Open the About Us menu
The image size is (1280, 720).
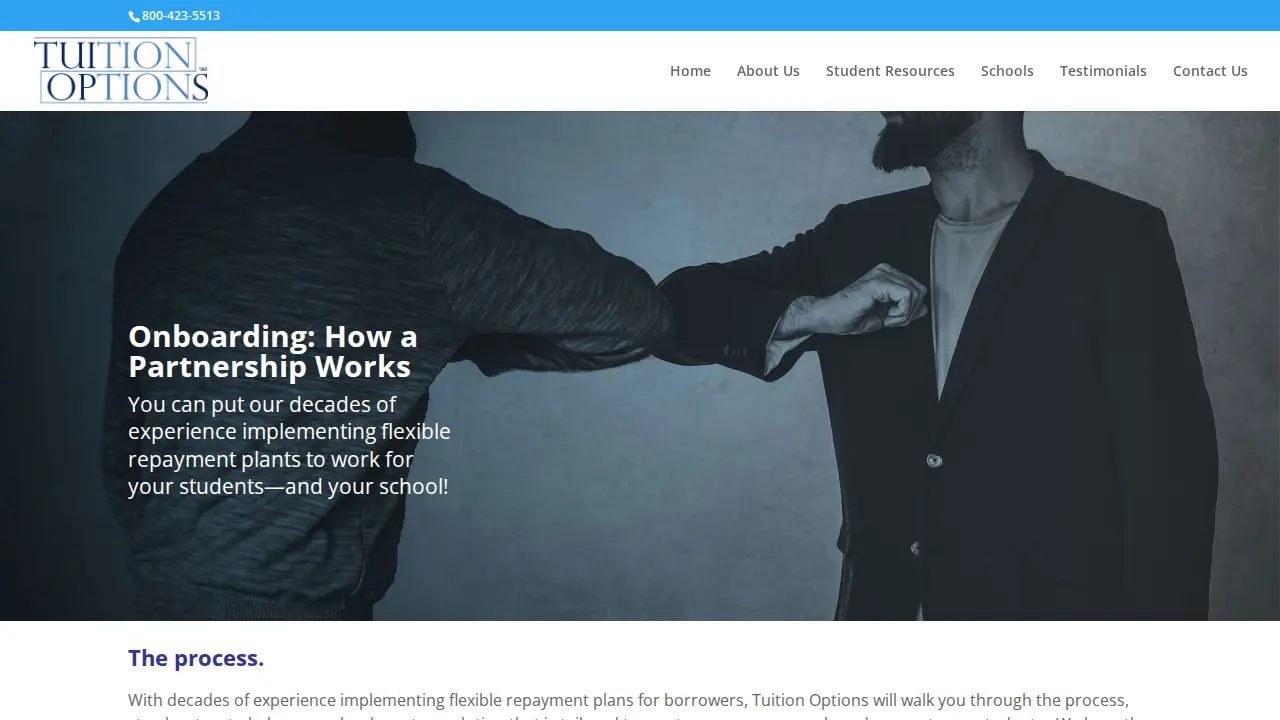coord(768,71)
